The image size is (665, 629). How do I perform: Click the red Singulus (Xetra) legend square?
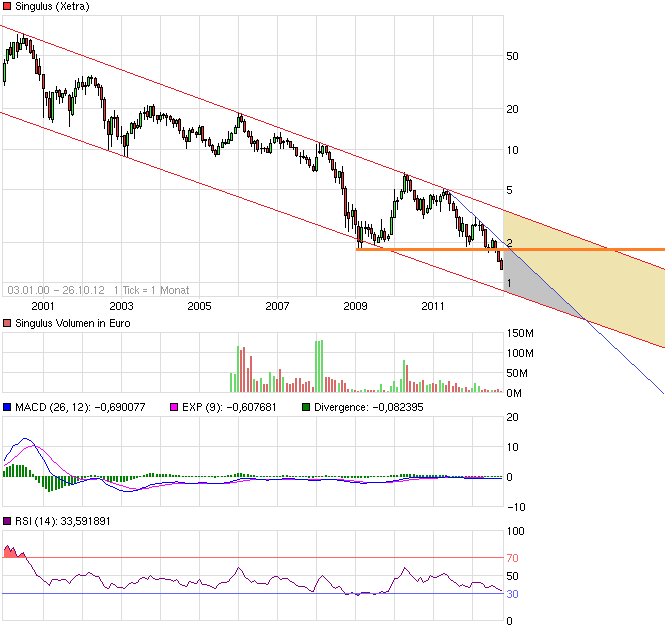[x=7, y=6]
